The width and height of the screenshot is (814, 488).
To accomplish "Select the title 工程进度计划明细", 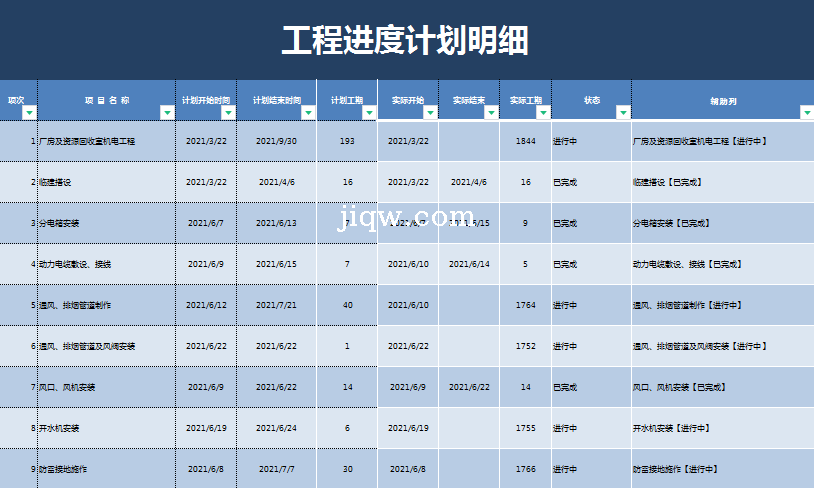I will pos(405,41).
